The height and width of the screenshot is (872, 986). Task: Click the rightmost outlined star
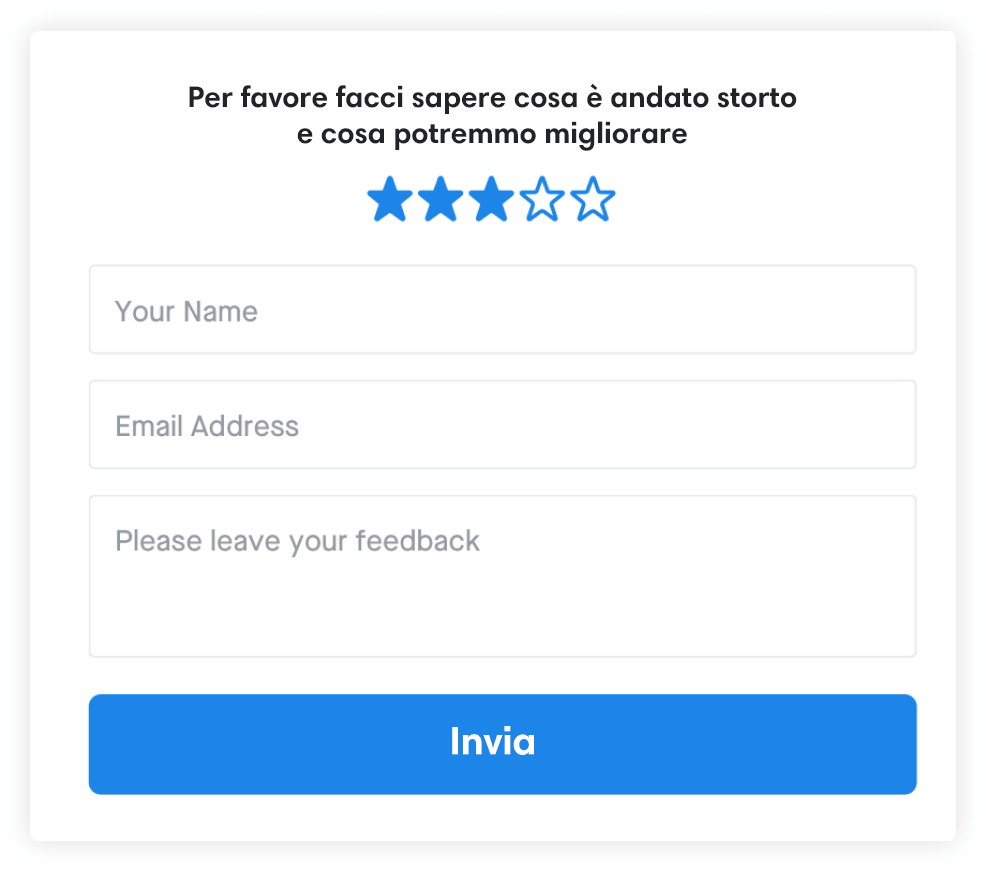click(x=593, y=200)
